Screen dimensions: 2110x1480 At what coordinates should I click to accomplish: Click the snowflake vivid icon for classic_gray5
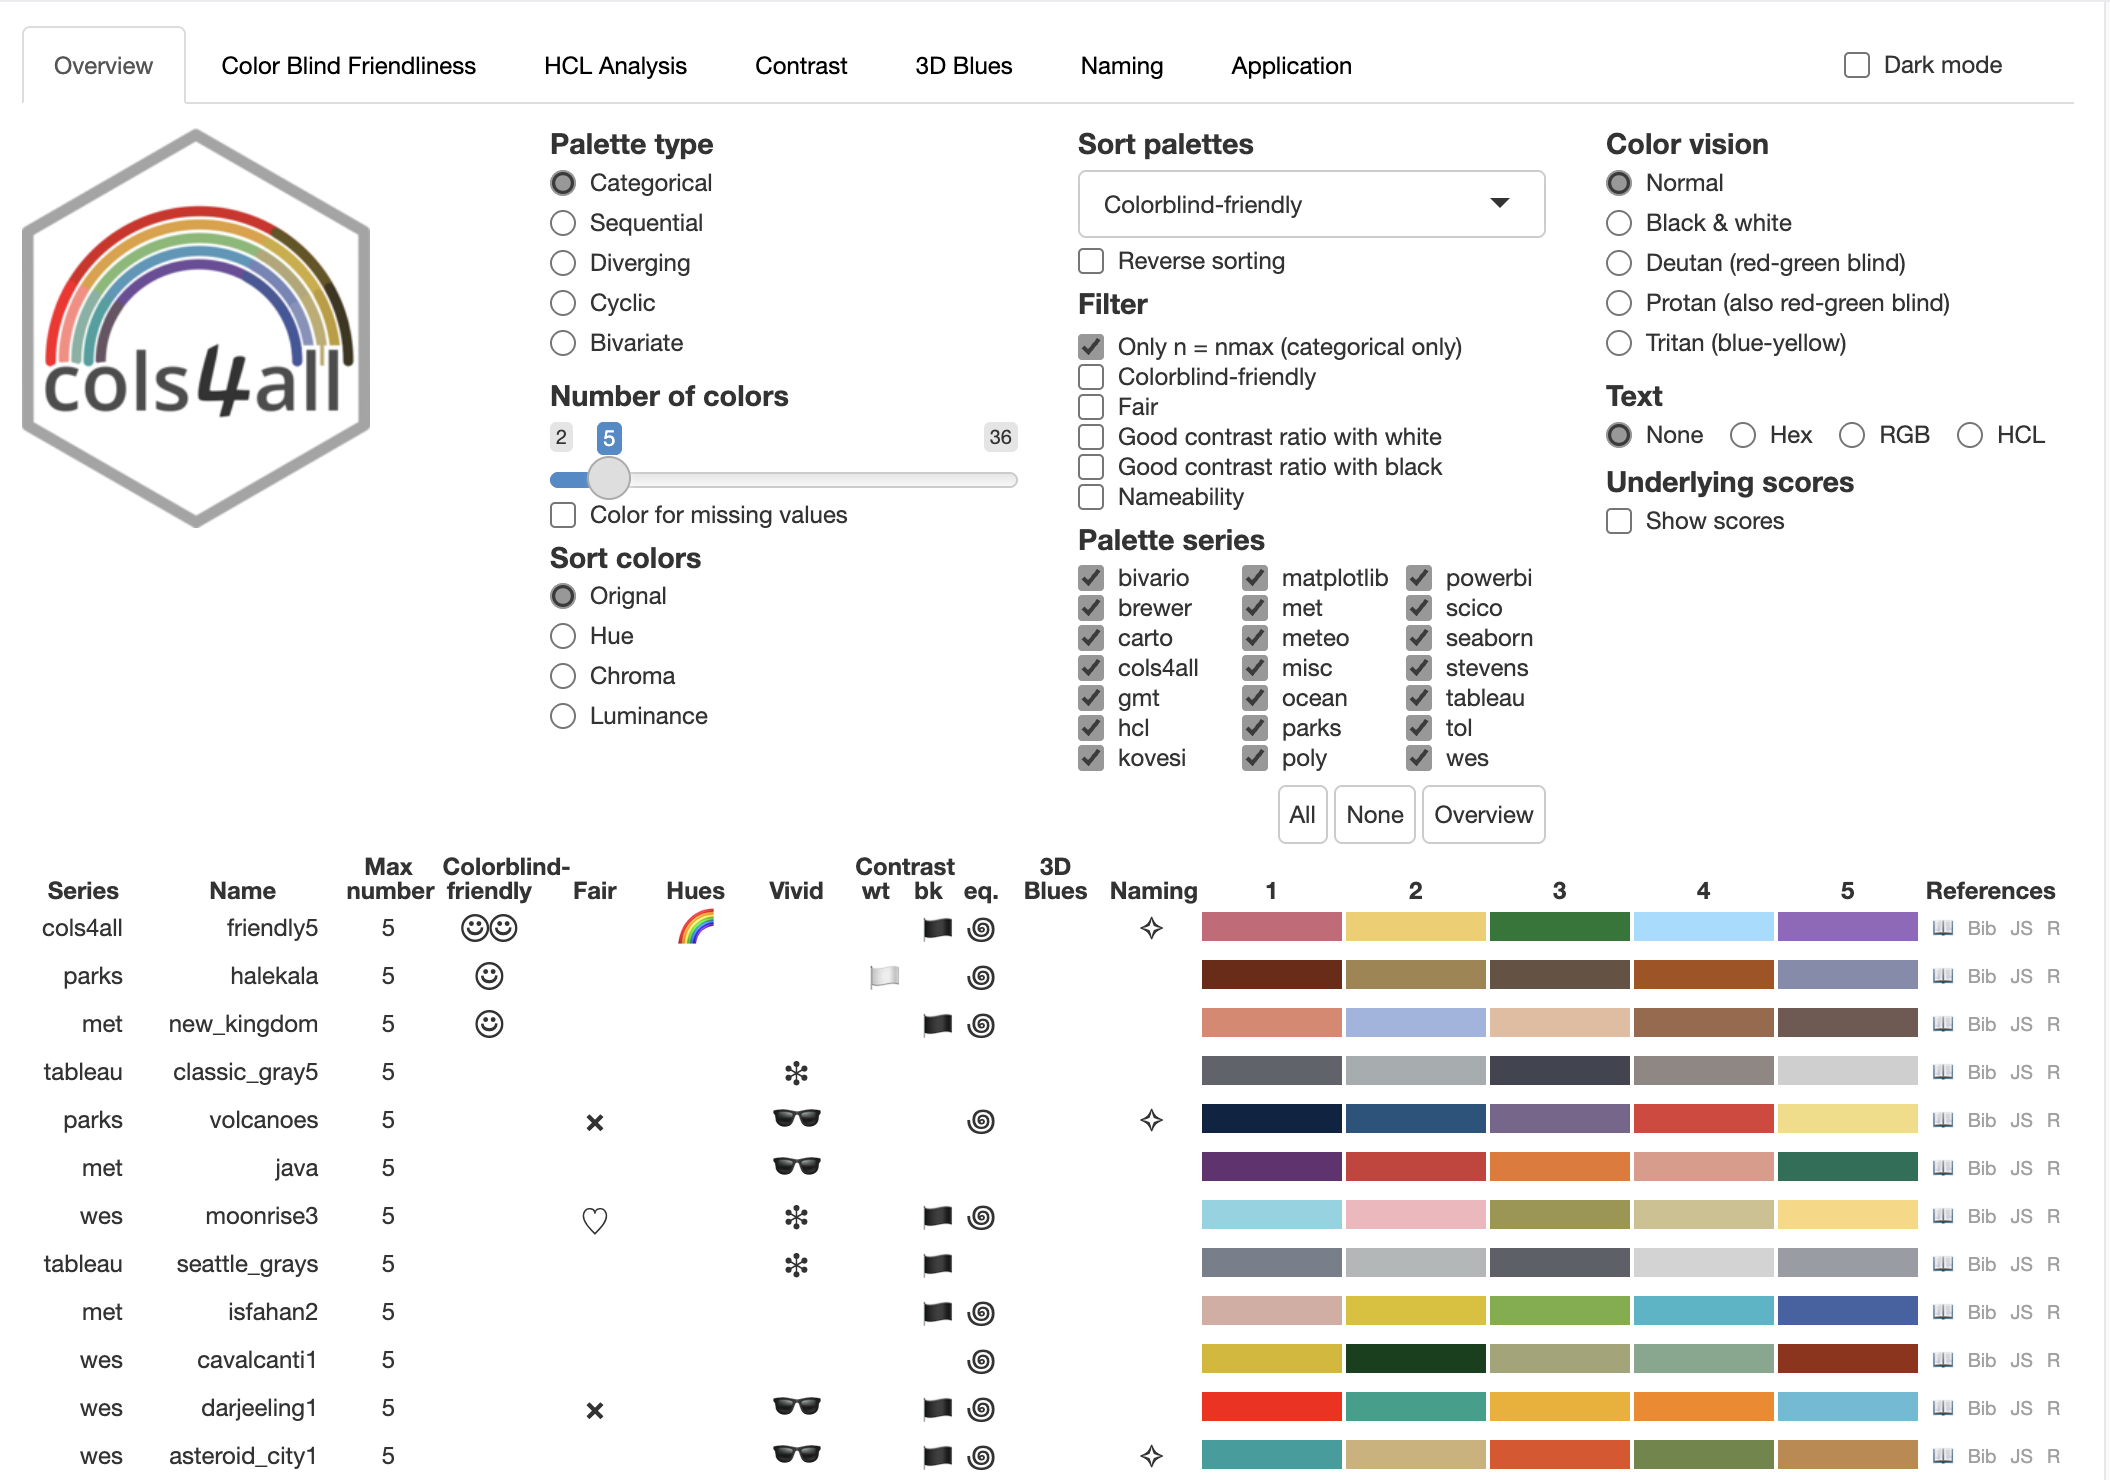(x=796, y=1073)
